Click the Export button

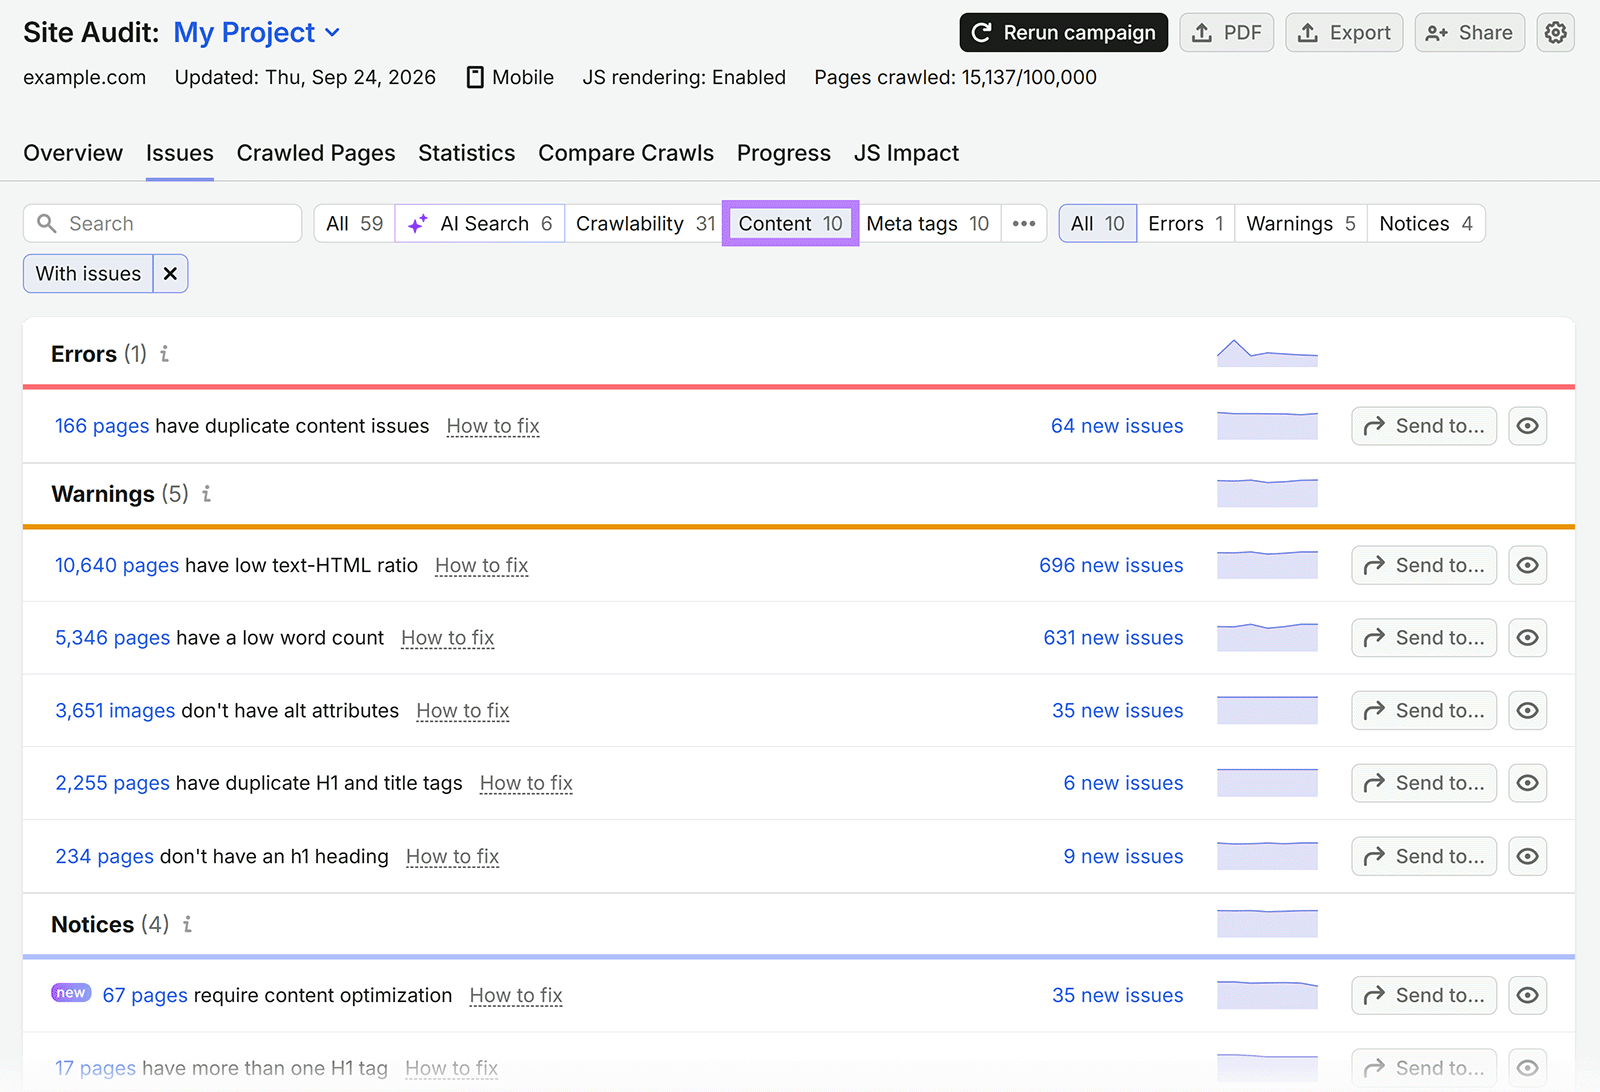coord(1344,33)
